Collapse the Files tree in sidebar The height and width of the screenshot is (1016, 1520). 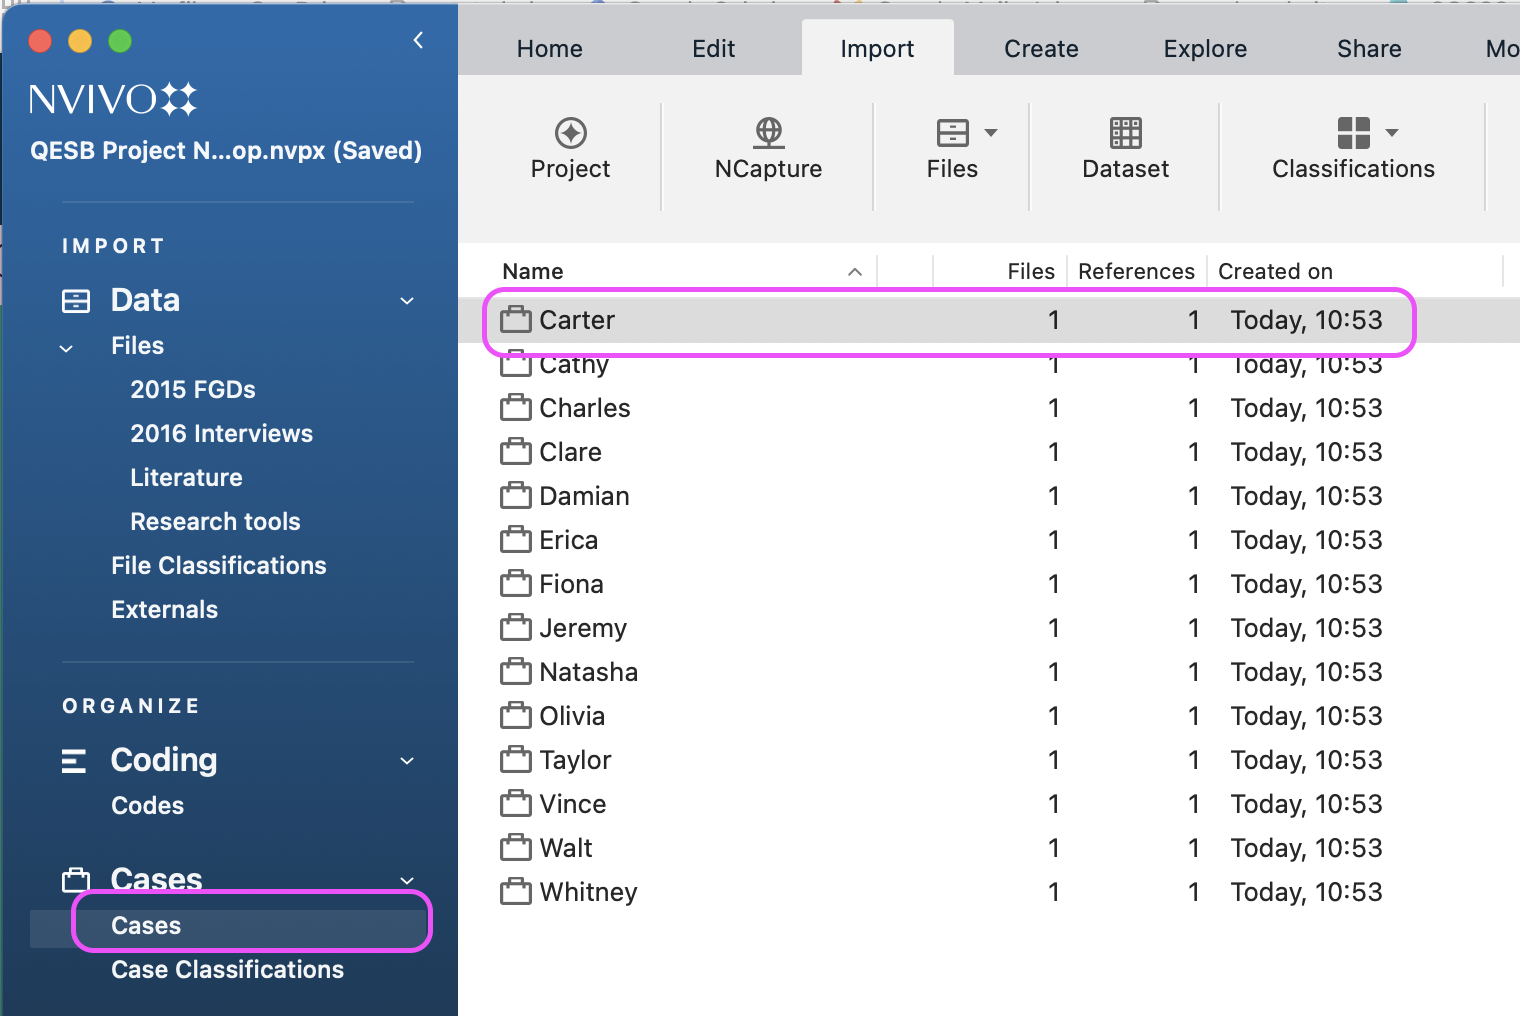[66, 348]
